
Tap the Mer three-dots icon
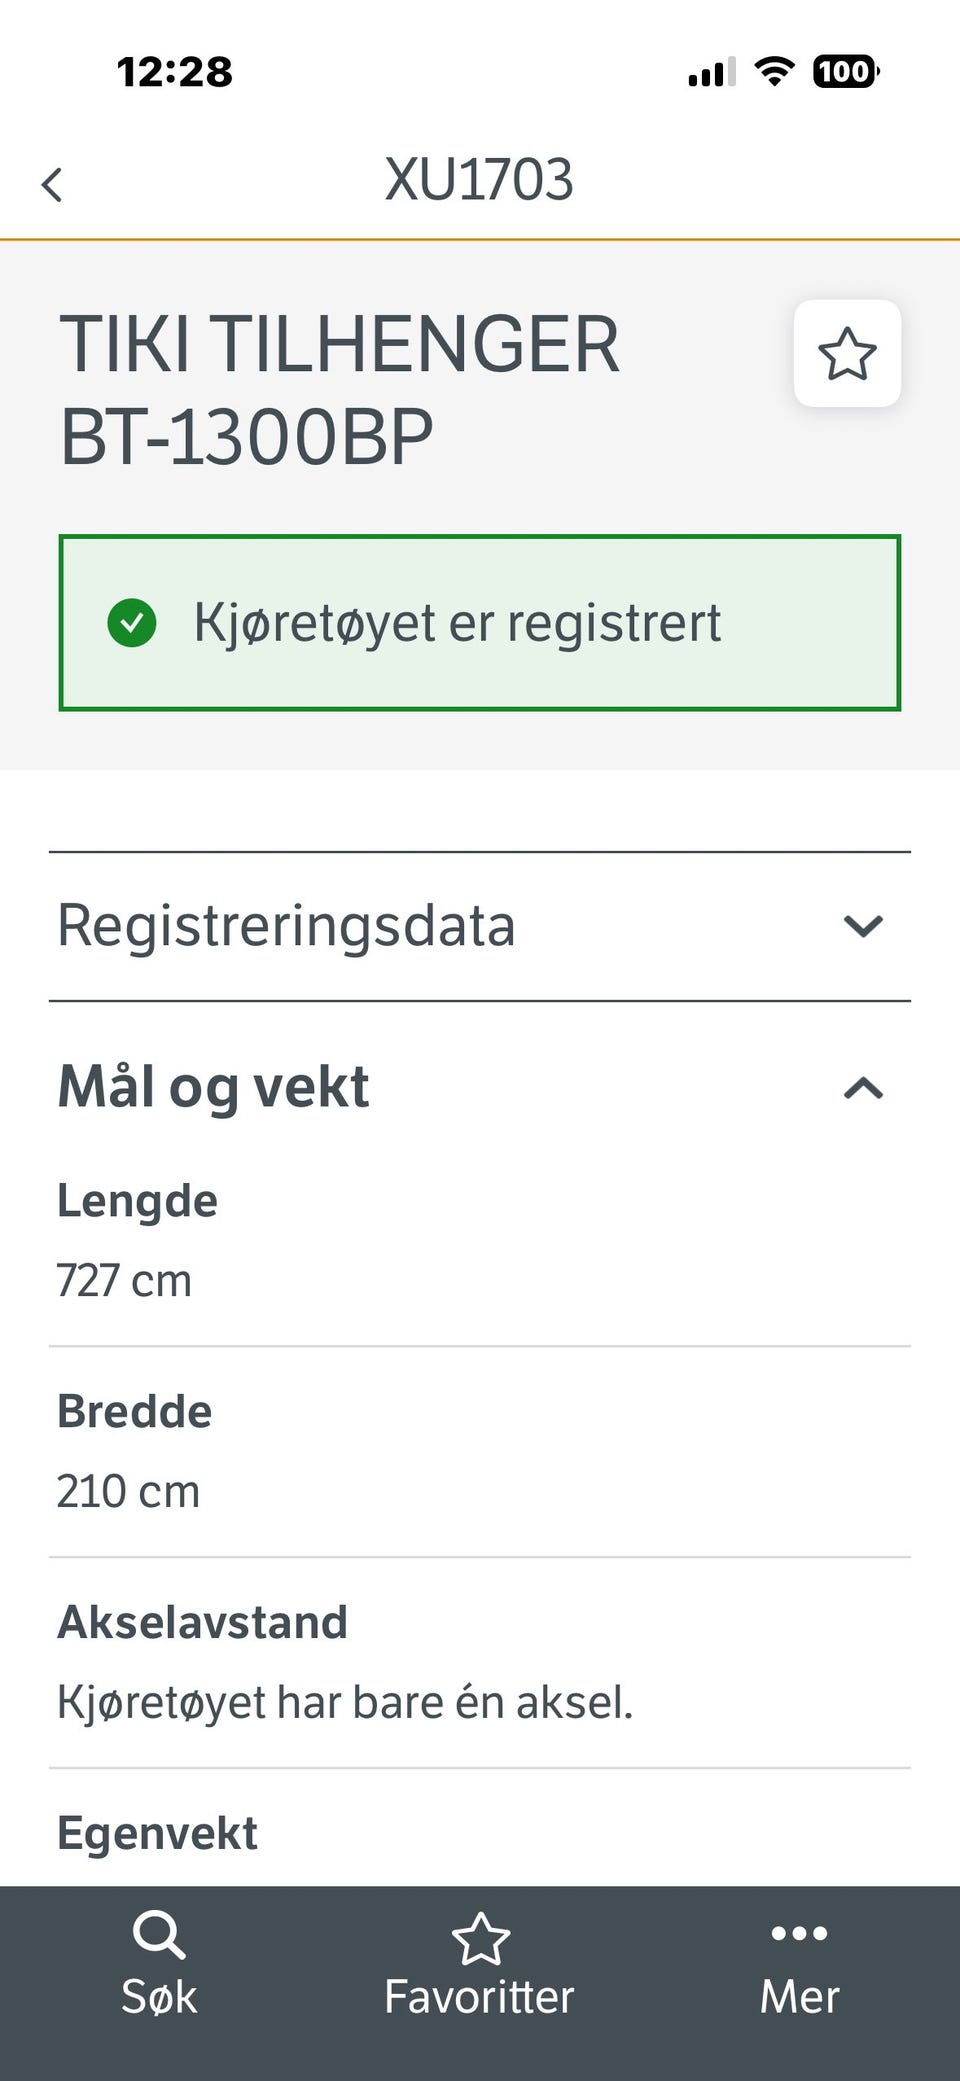[799, 1933]
